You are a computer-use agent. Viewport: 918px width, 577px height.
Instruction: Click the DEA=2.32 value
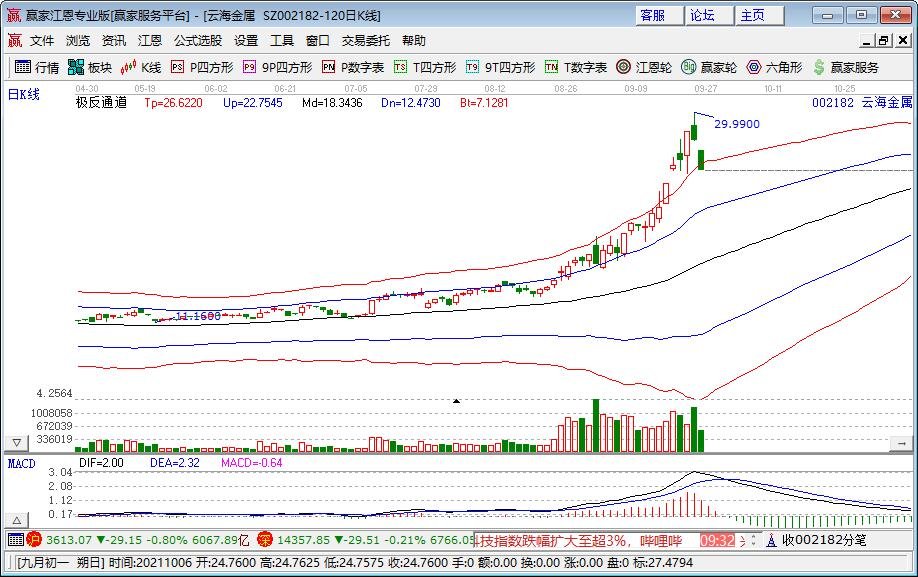[175, 463]
